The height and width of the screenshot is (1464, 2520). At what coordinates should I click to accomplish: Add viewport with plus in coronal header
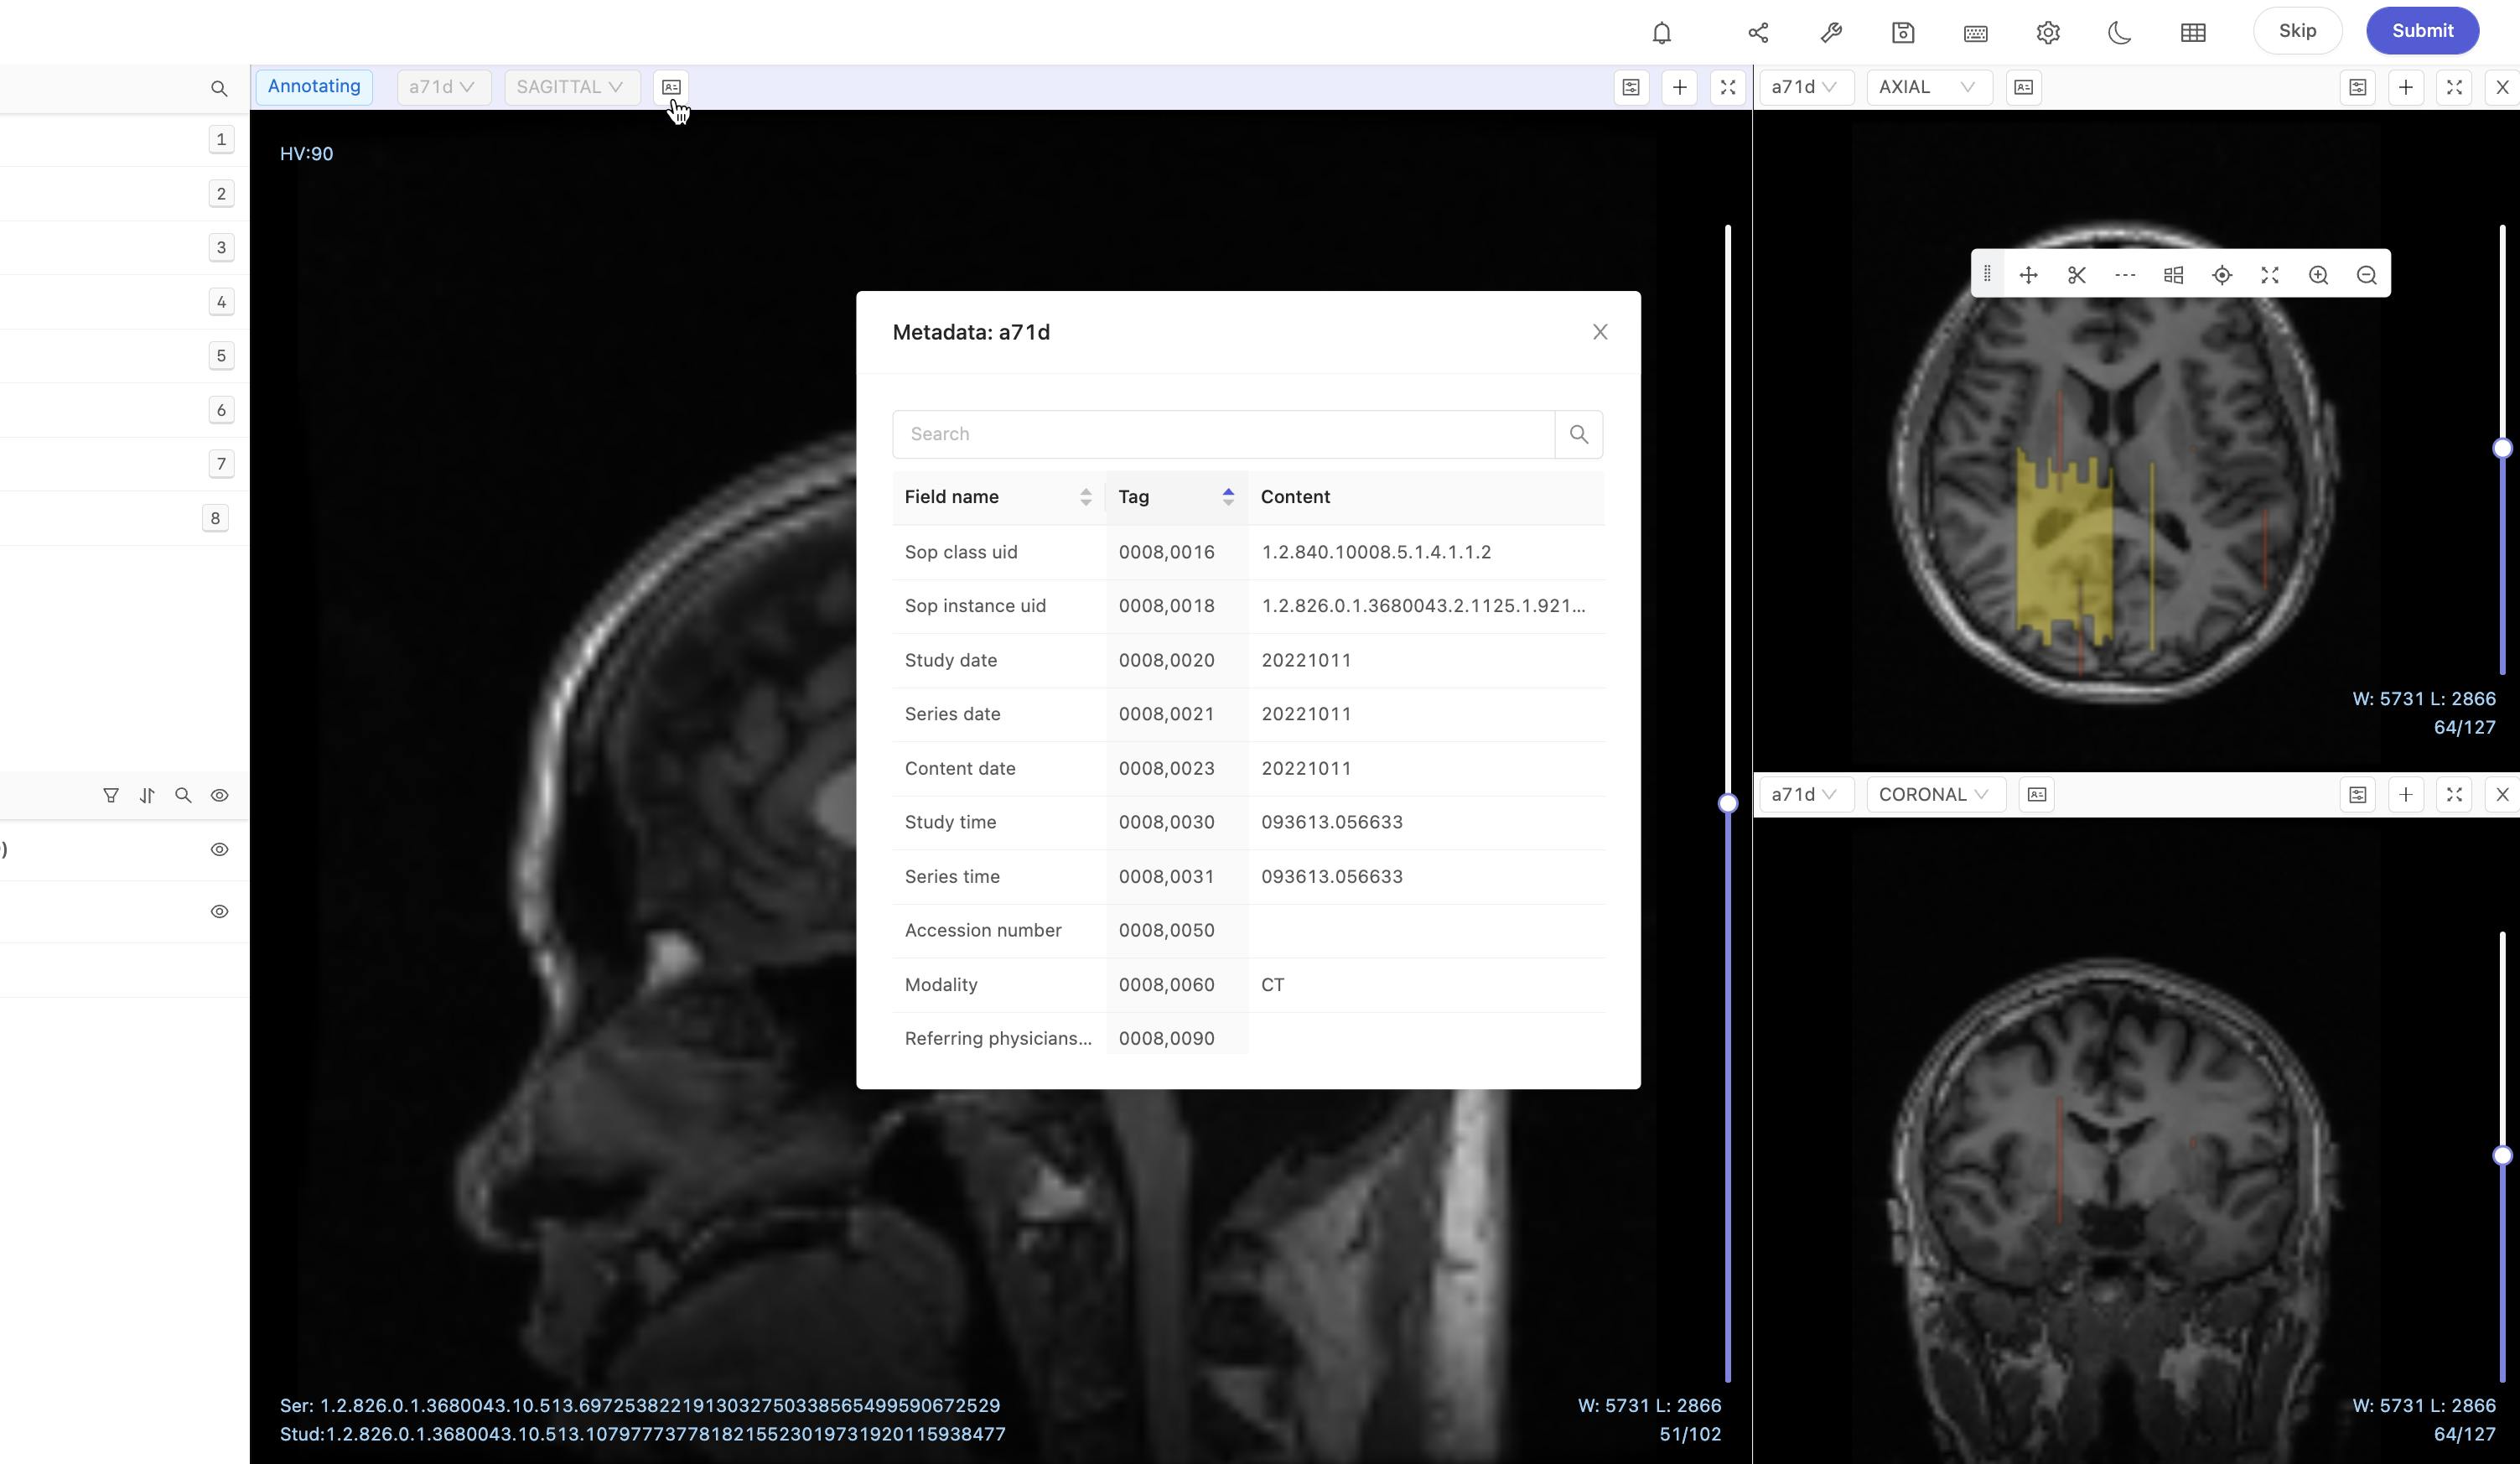point(2406,794)
